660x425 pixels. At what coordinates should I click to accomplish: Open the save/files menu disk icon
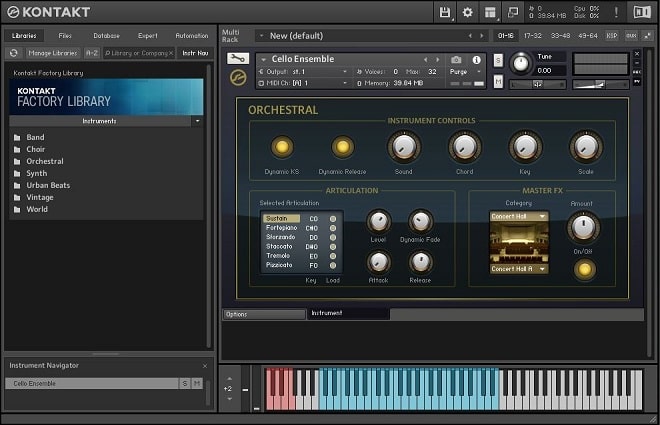point(445,12)
